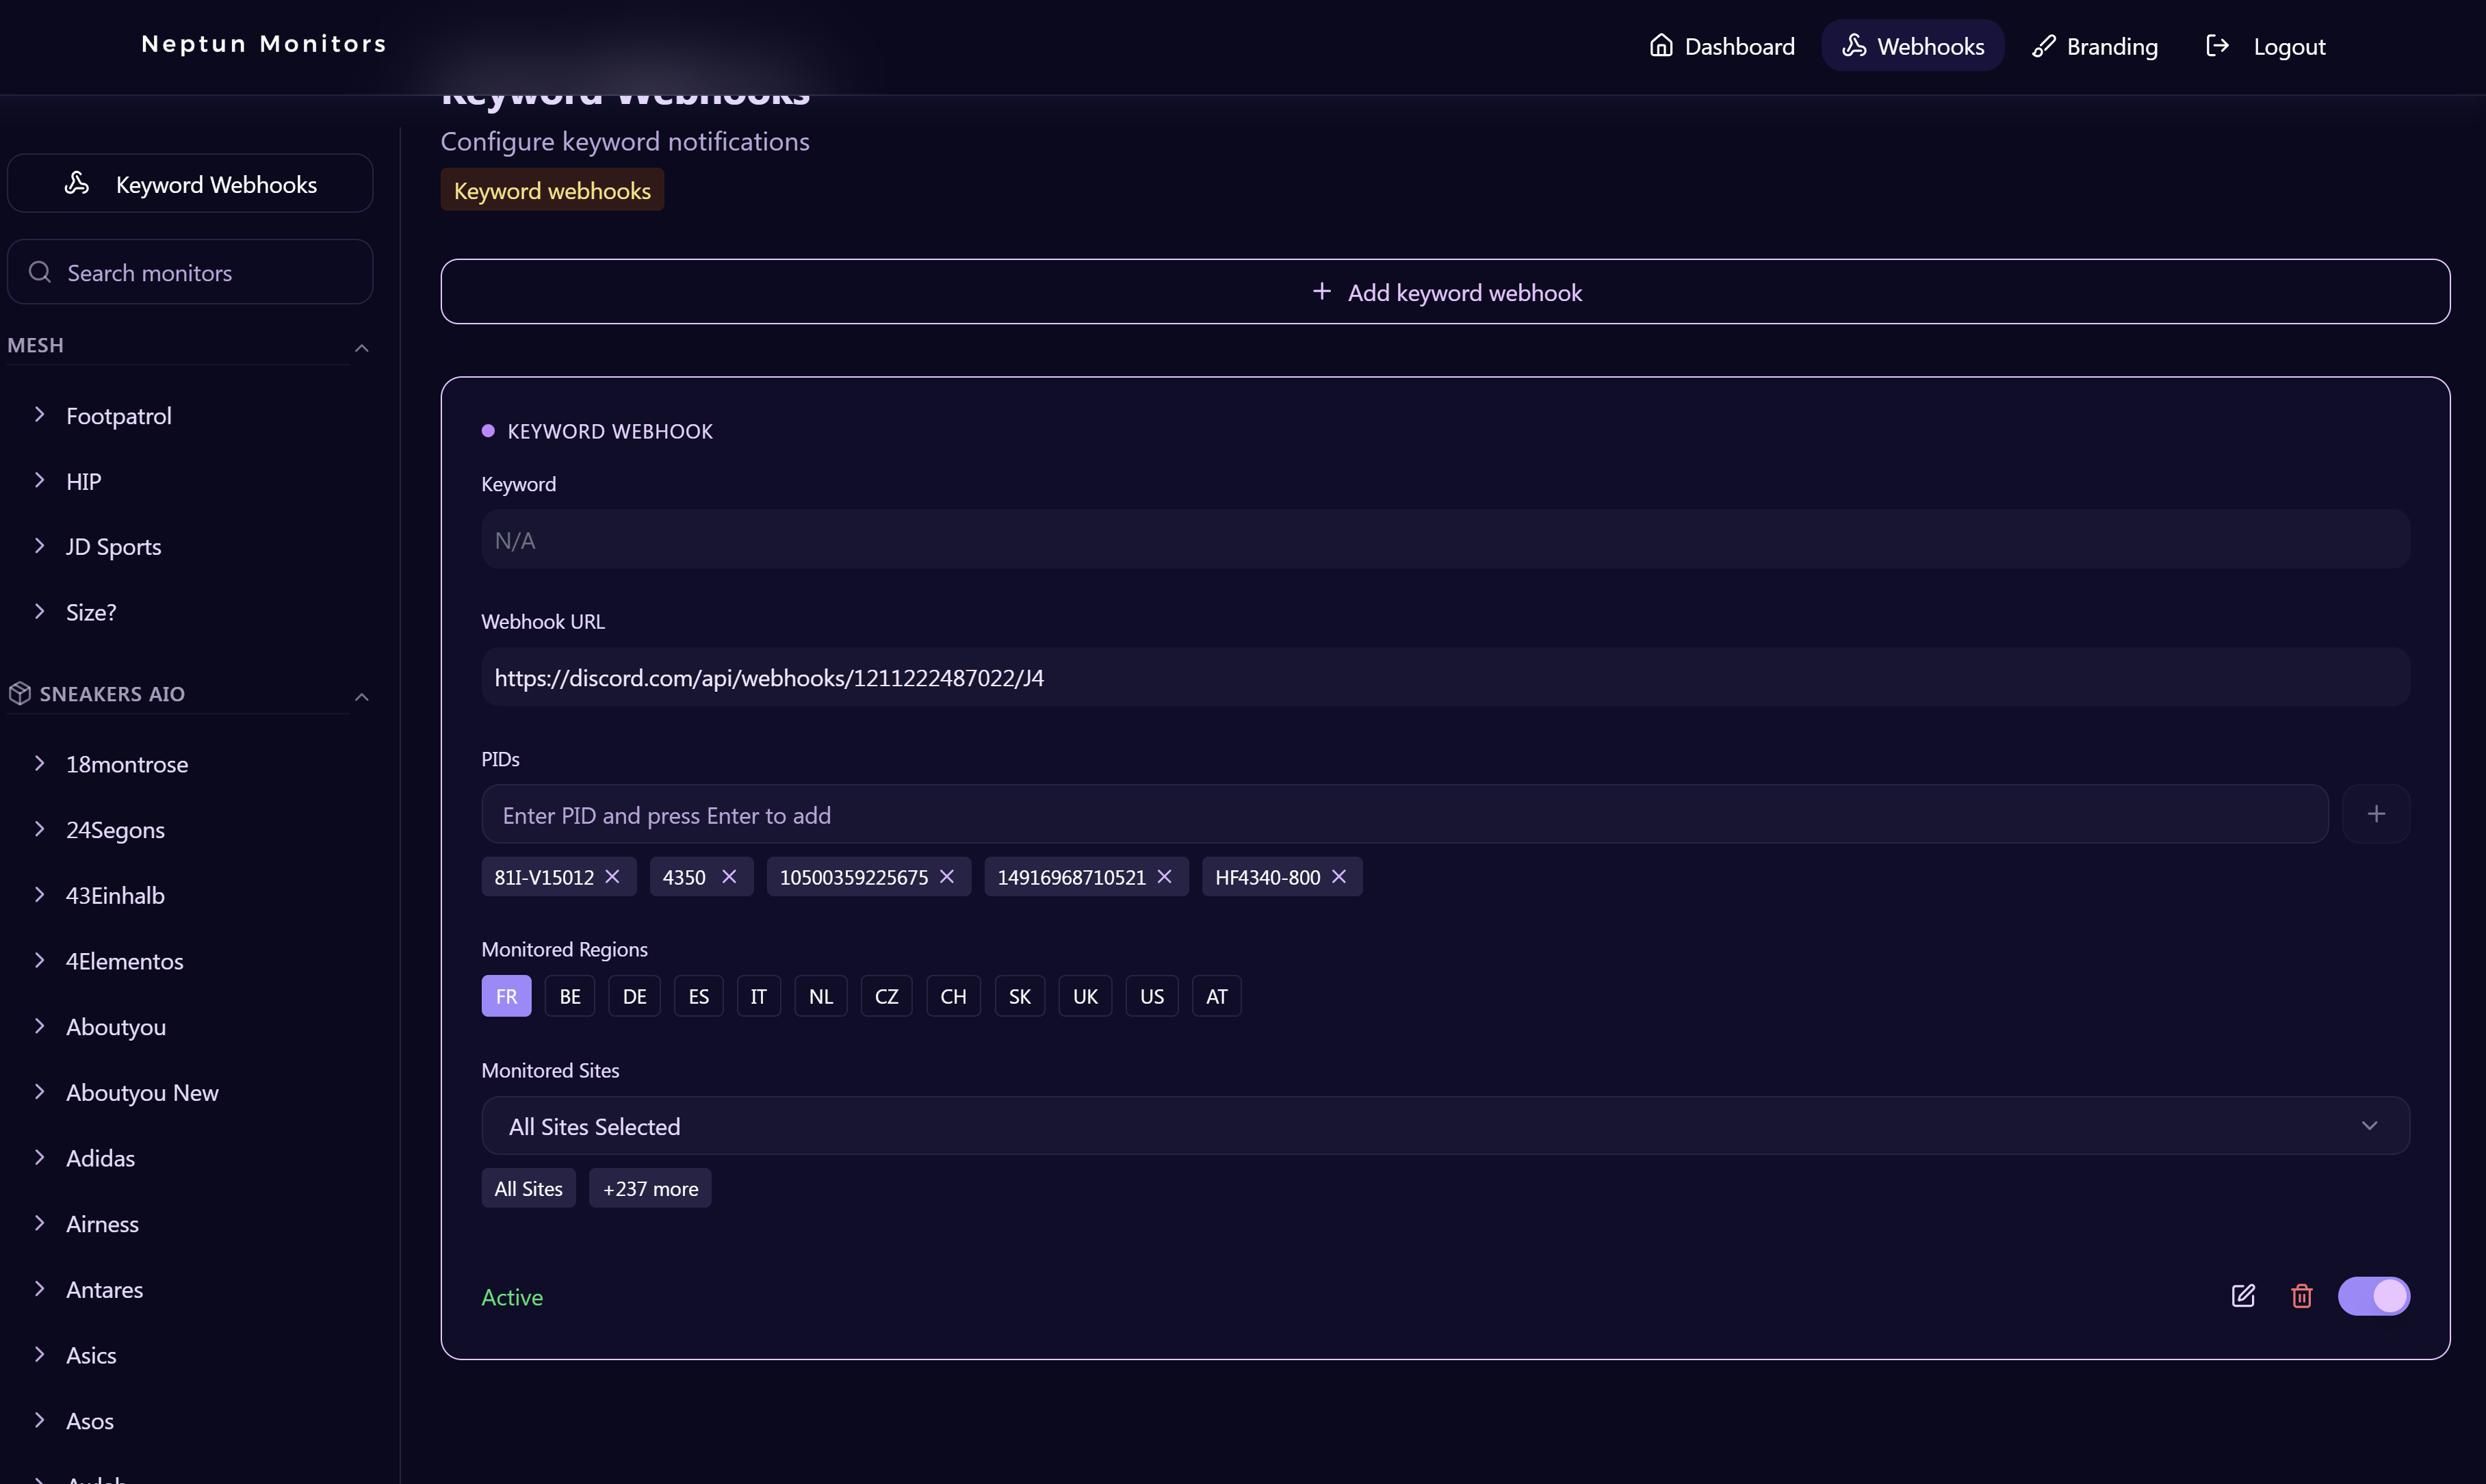Remove PID tag 14916968710521

[x=1165, y=877]
